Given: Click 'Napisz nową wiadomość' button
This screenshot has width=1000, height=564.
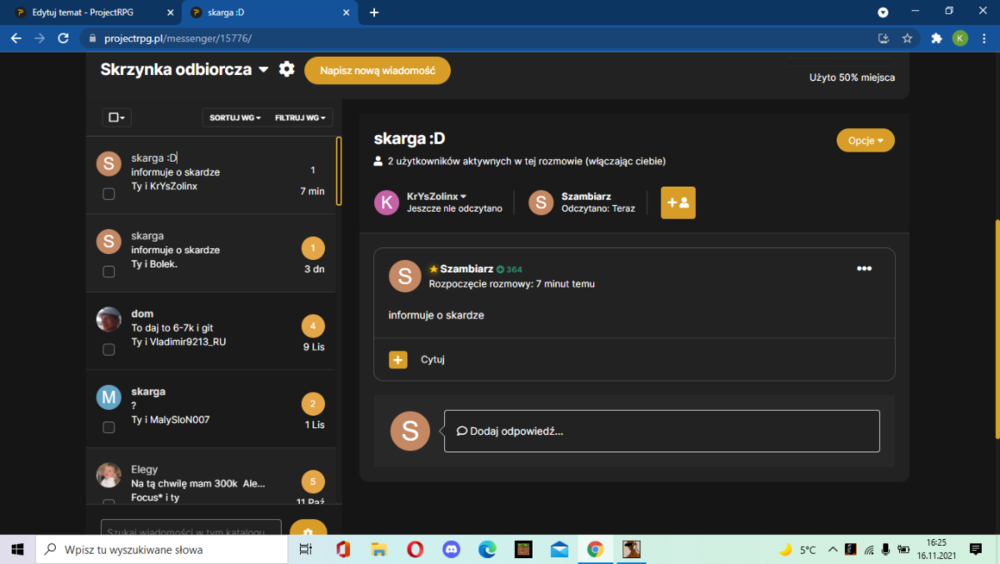Looking at the screenshot, I should point(378,70).
